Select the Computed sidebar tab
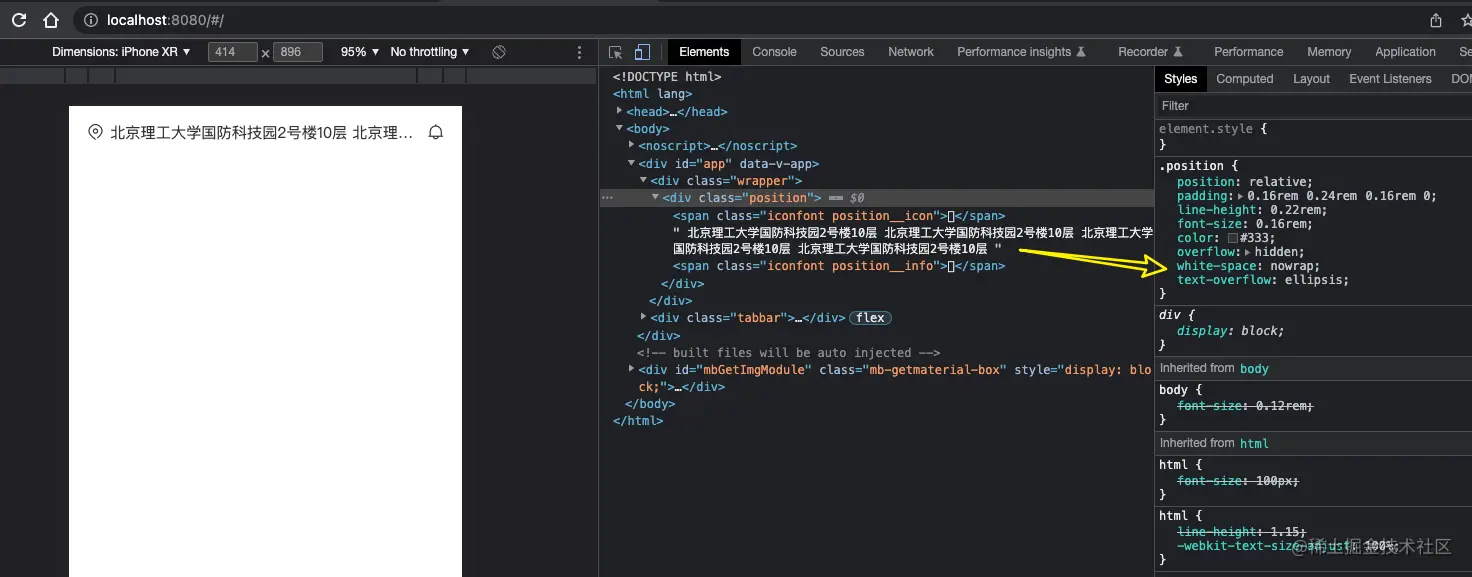This screenshot has width=1472, height=577. point(1245,79)
